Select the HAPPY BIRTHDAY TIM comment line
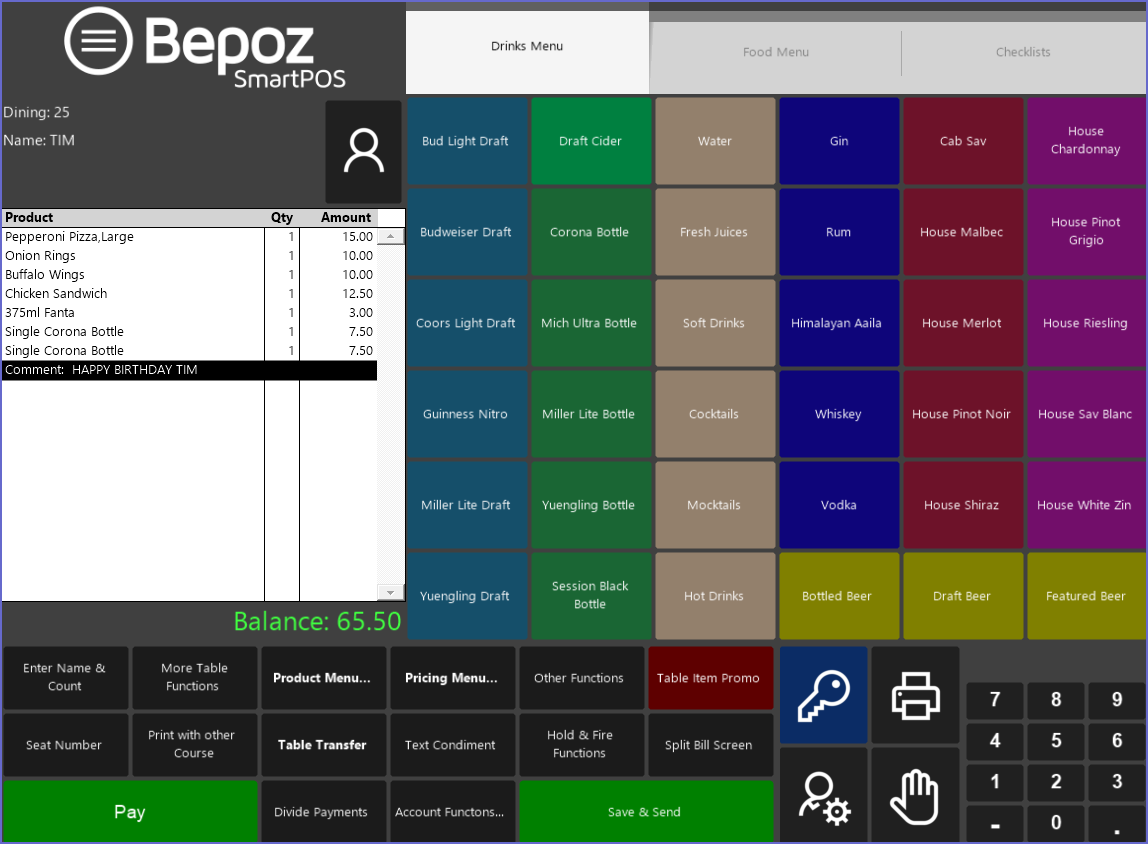 pos(190,370)
